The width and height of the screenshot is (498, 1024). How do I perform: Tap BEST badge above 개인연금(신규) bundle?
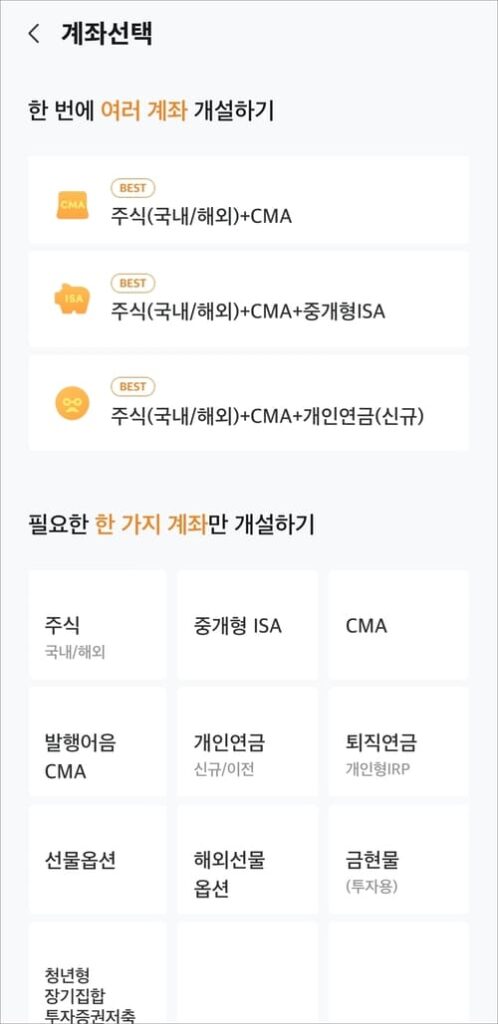[x=133, y=387]
